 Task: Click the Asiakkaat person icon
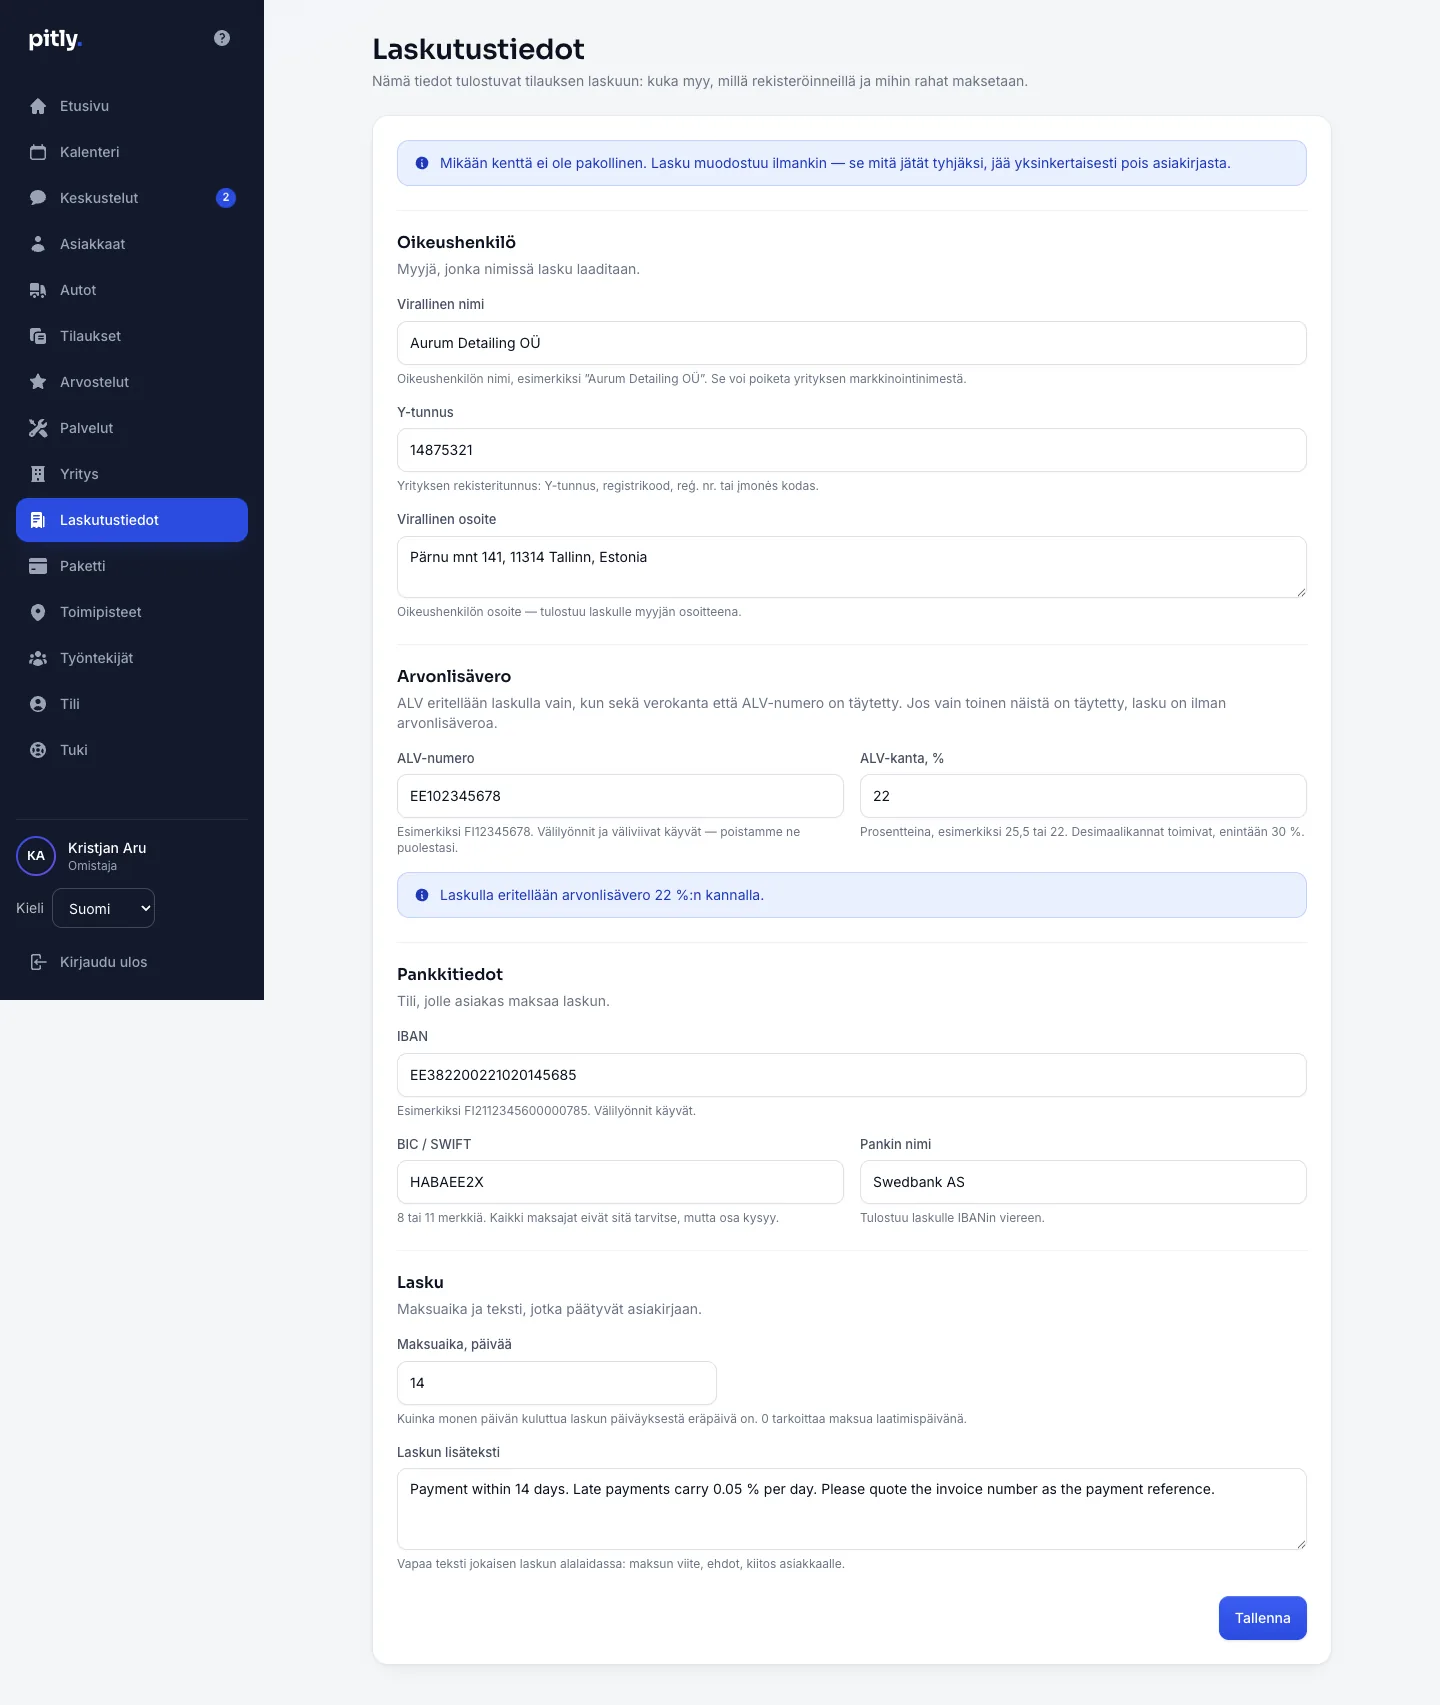pyautogui.click(x=38, y=244)
